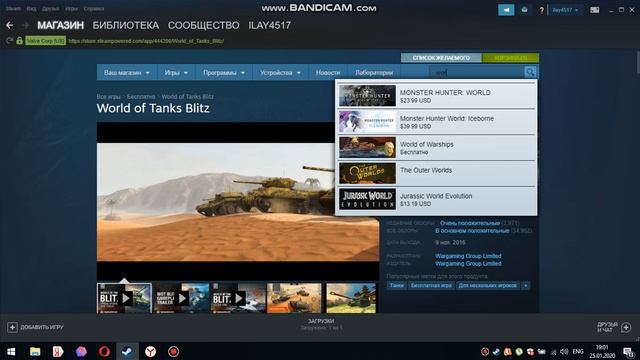
Task: Open the Друзья menu
Action: coord(51,9)
